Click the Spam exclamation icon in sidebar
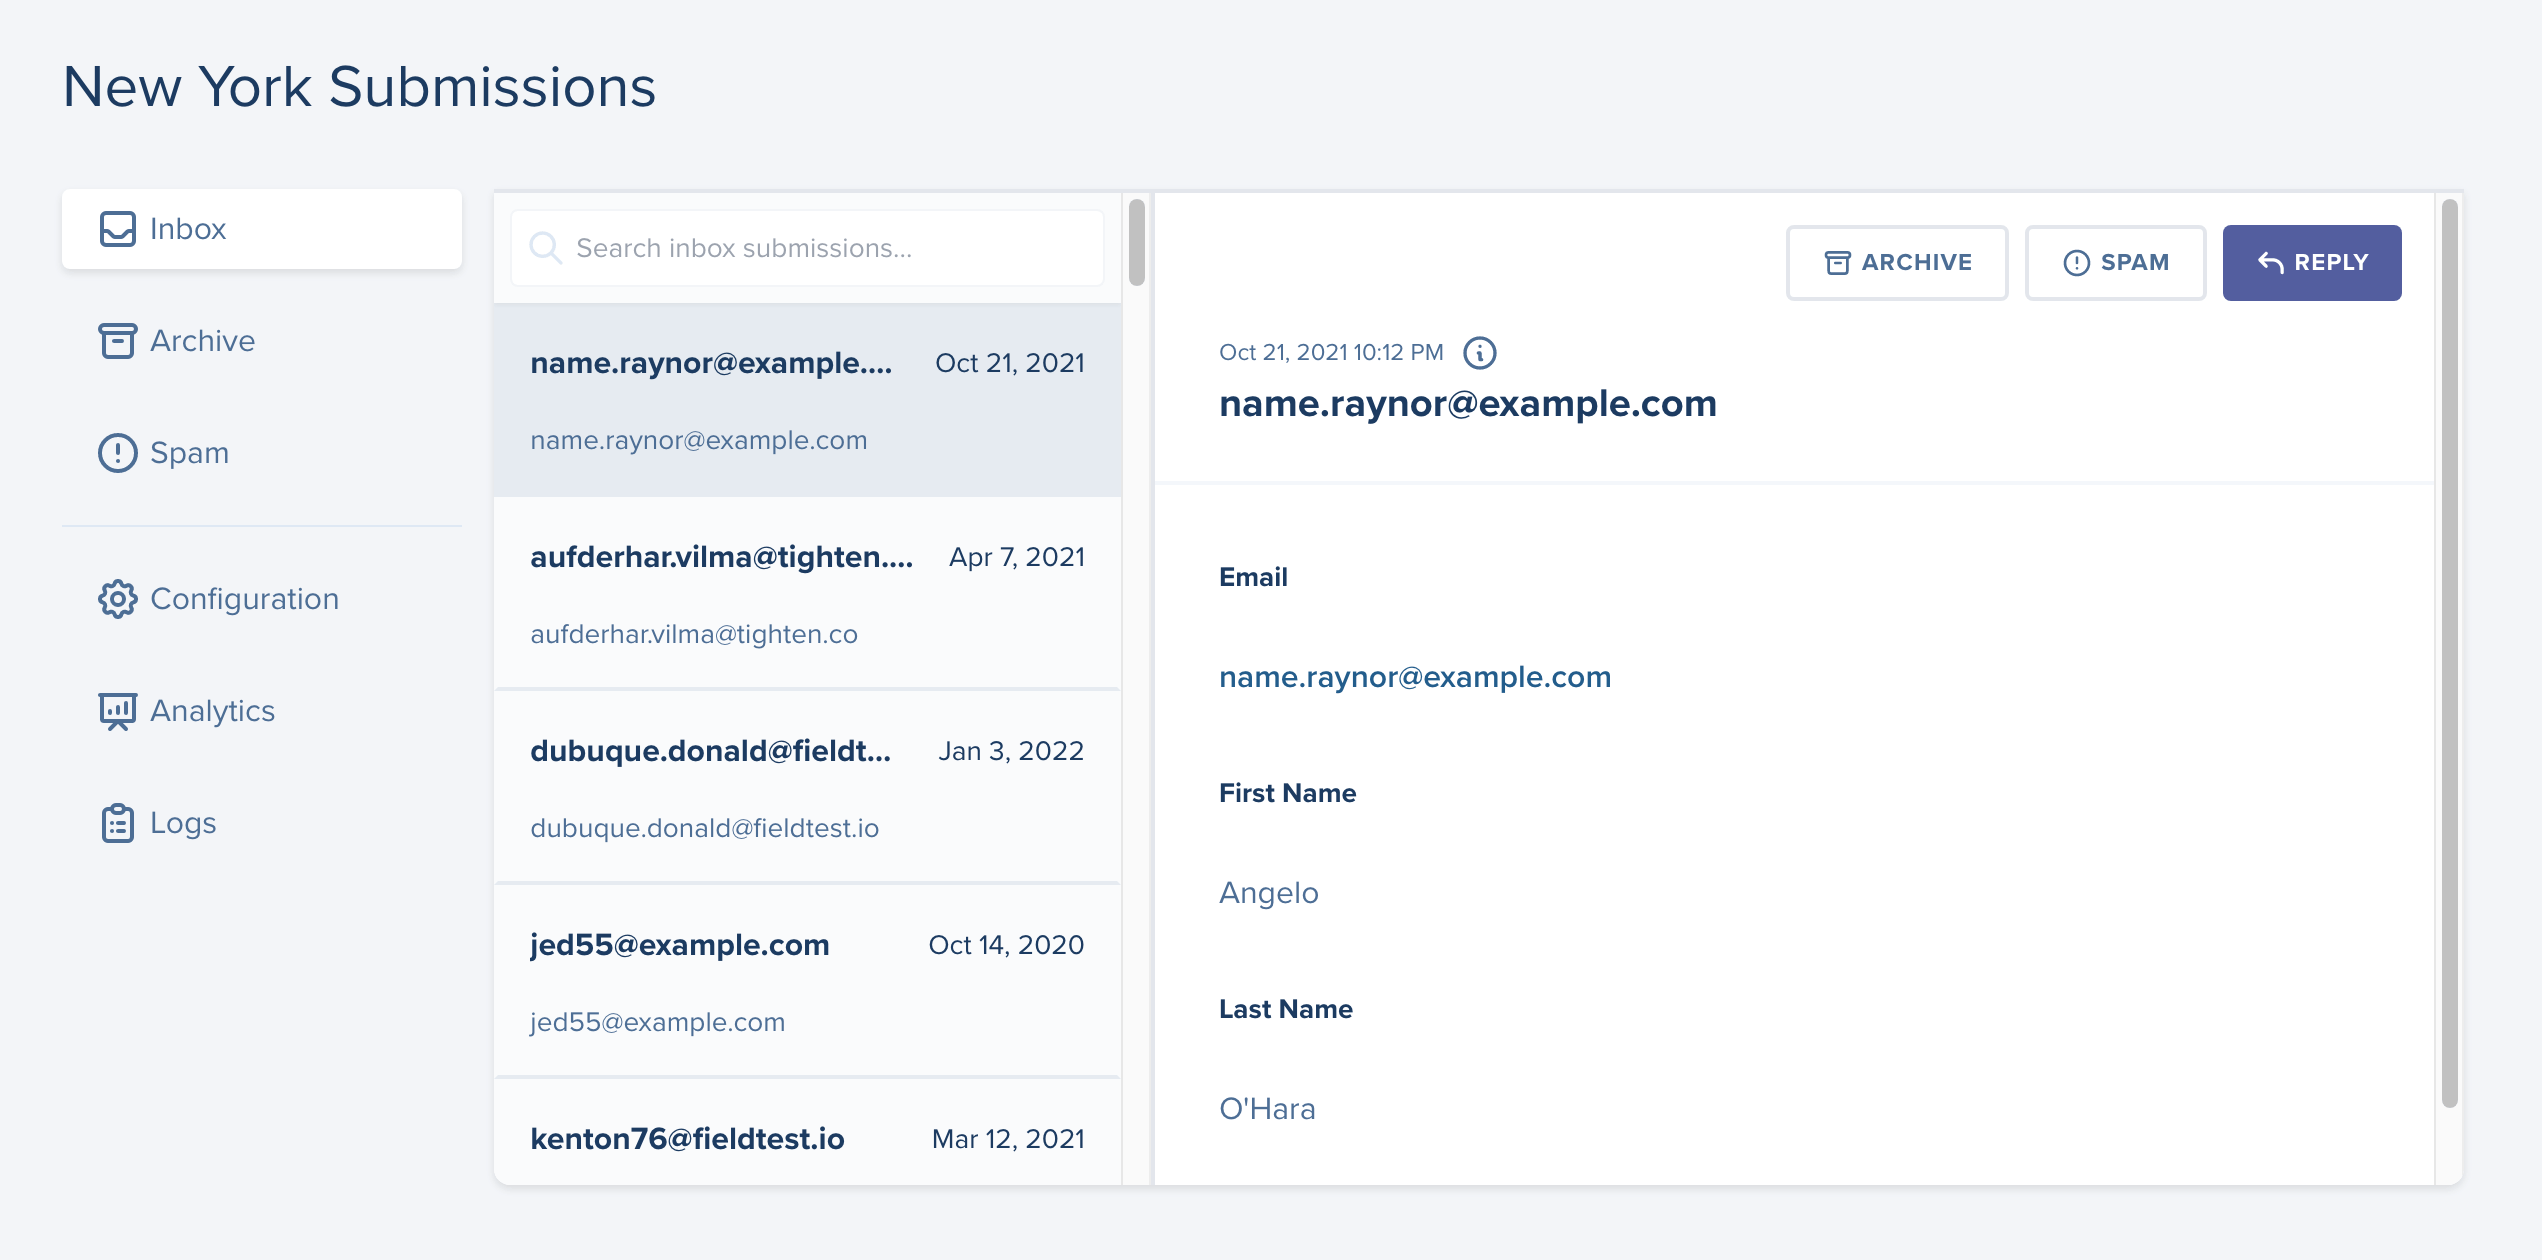2542x1260 pixels. [117, 453]
